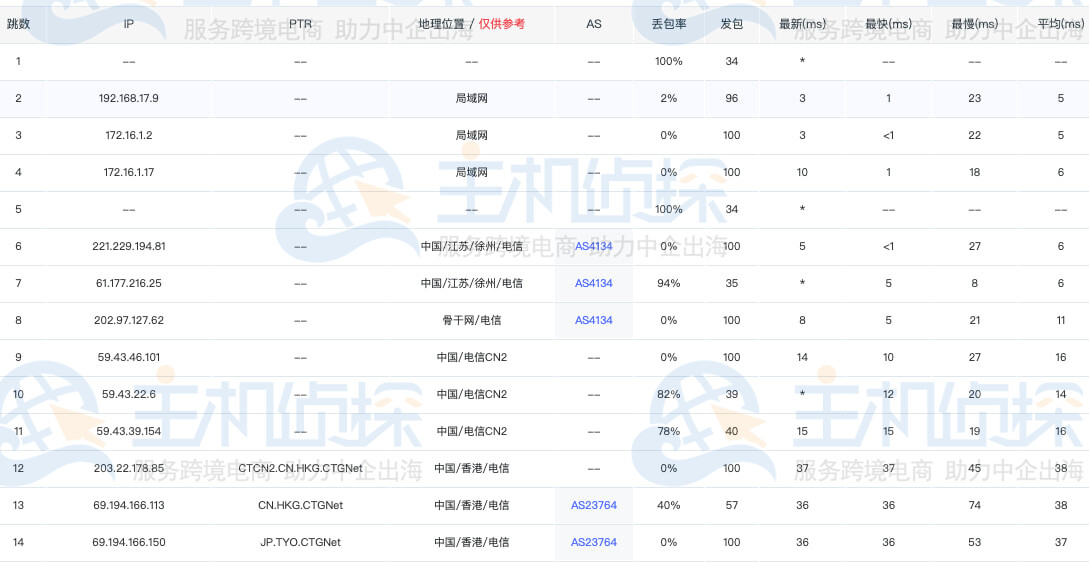Open the AS4134 link for IP 61.177.216.25
This screenshot has width=1089, height=562.
(x=593, y=283)
